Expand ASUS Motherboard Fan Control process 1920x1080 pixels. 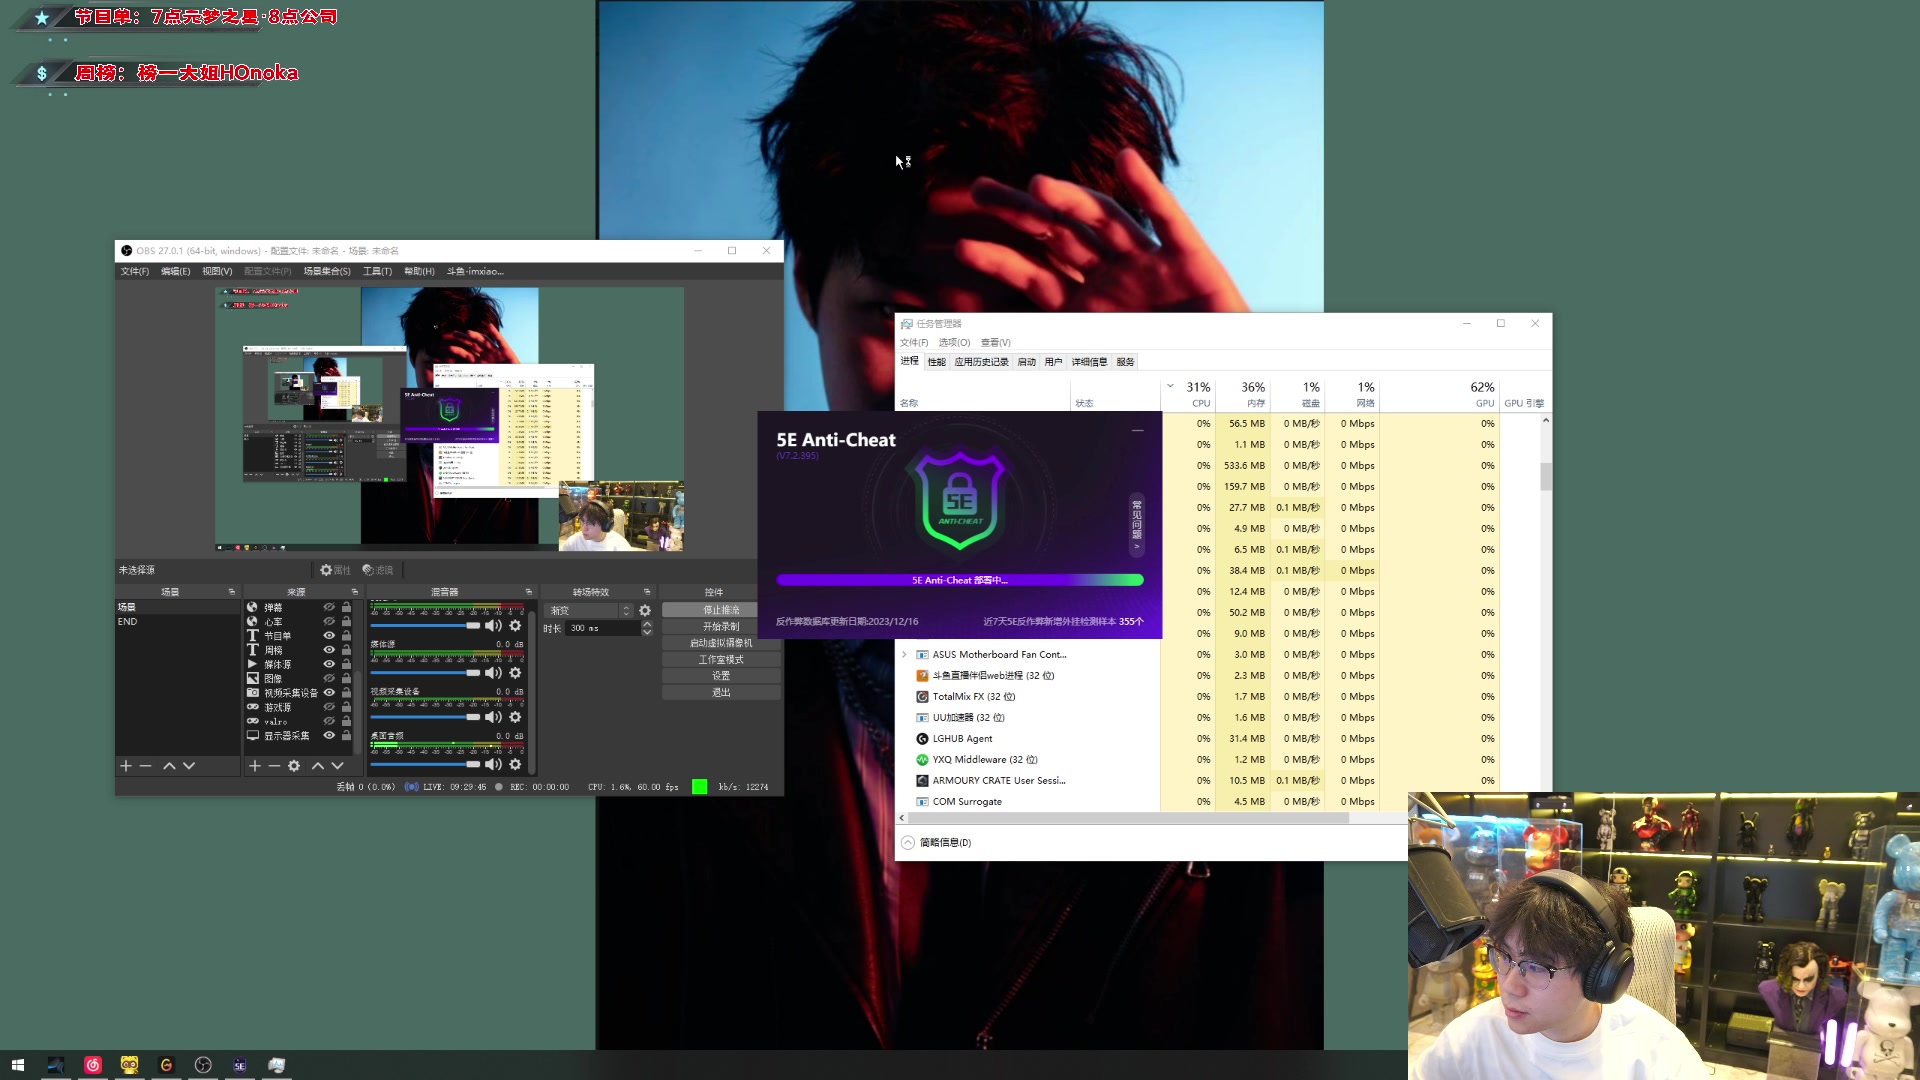[x=904, y=655]
